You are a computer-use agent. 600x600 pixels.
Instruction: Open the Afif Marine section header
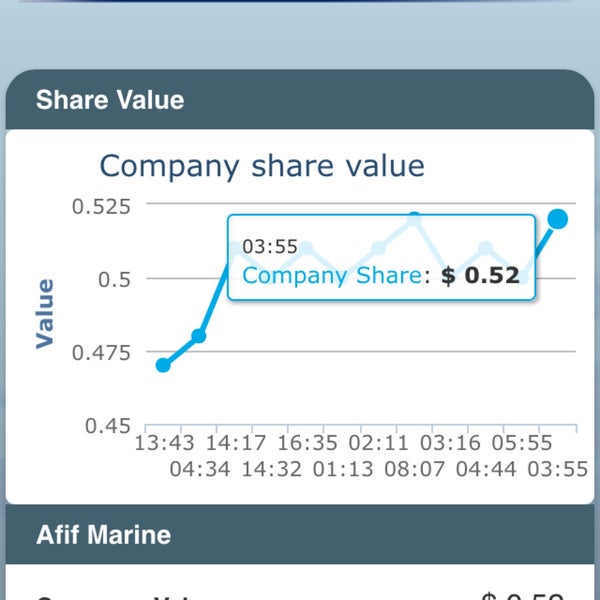(x=103, y=534)
